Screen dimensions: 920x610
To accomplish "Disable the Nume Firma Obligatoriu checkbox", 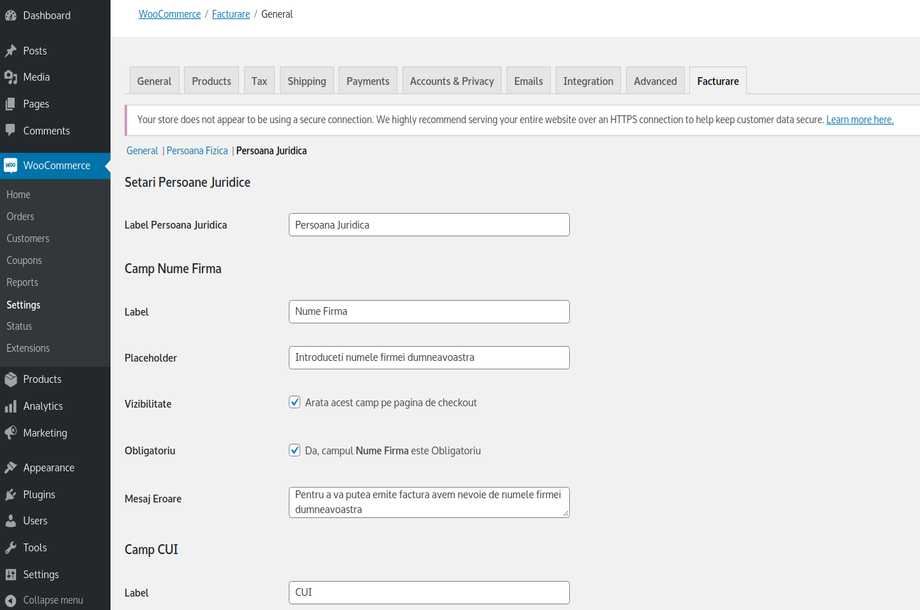I will pos(294,449).
